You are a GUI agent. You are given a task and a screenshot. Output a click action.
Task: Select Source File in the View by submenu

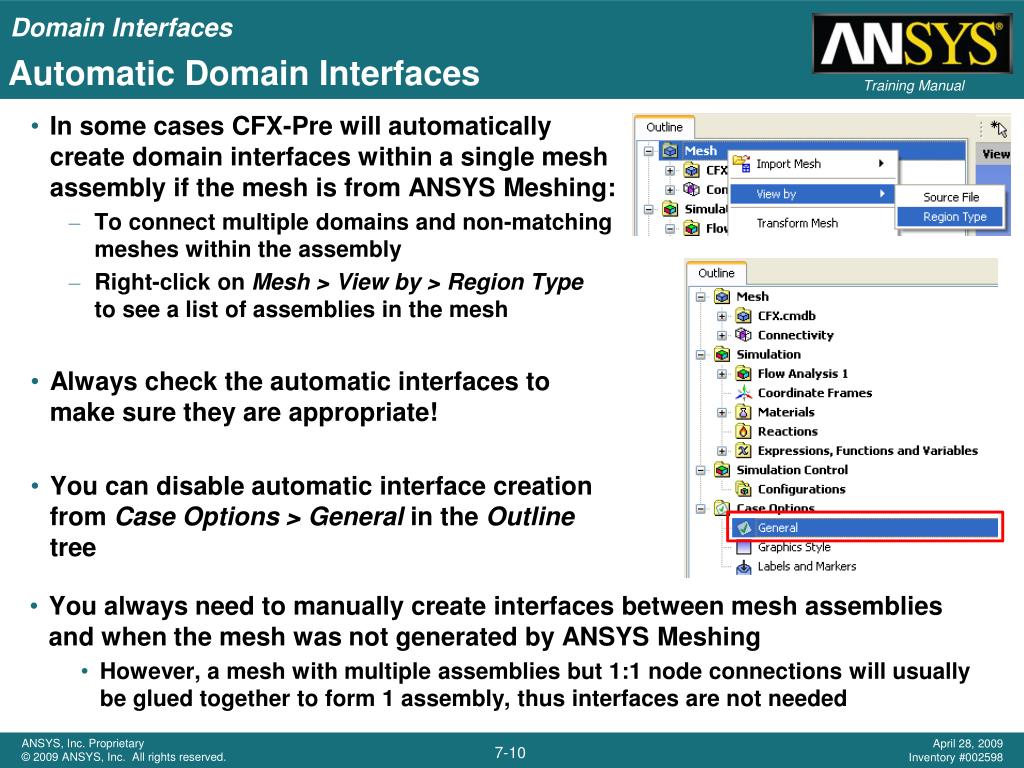pos(951,197)
